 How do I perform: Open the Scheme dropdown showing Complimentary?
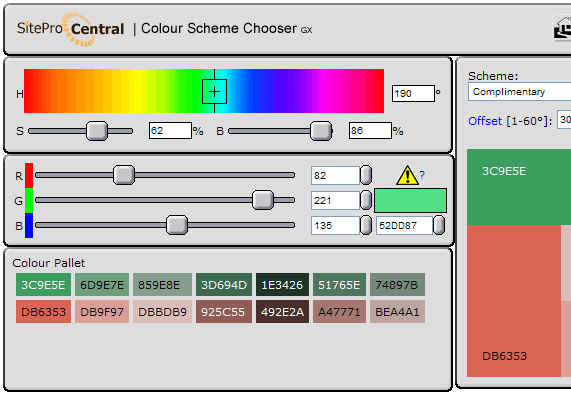(520, 92)
